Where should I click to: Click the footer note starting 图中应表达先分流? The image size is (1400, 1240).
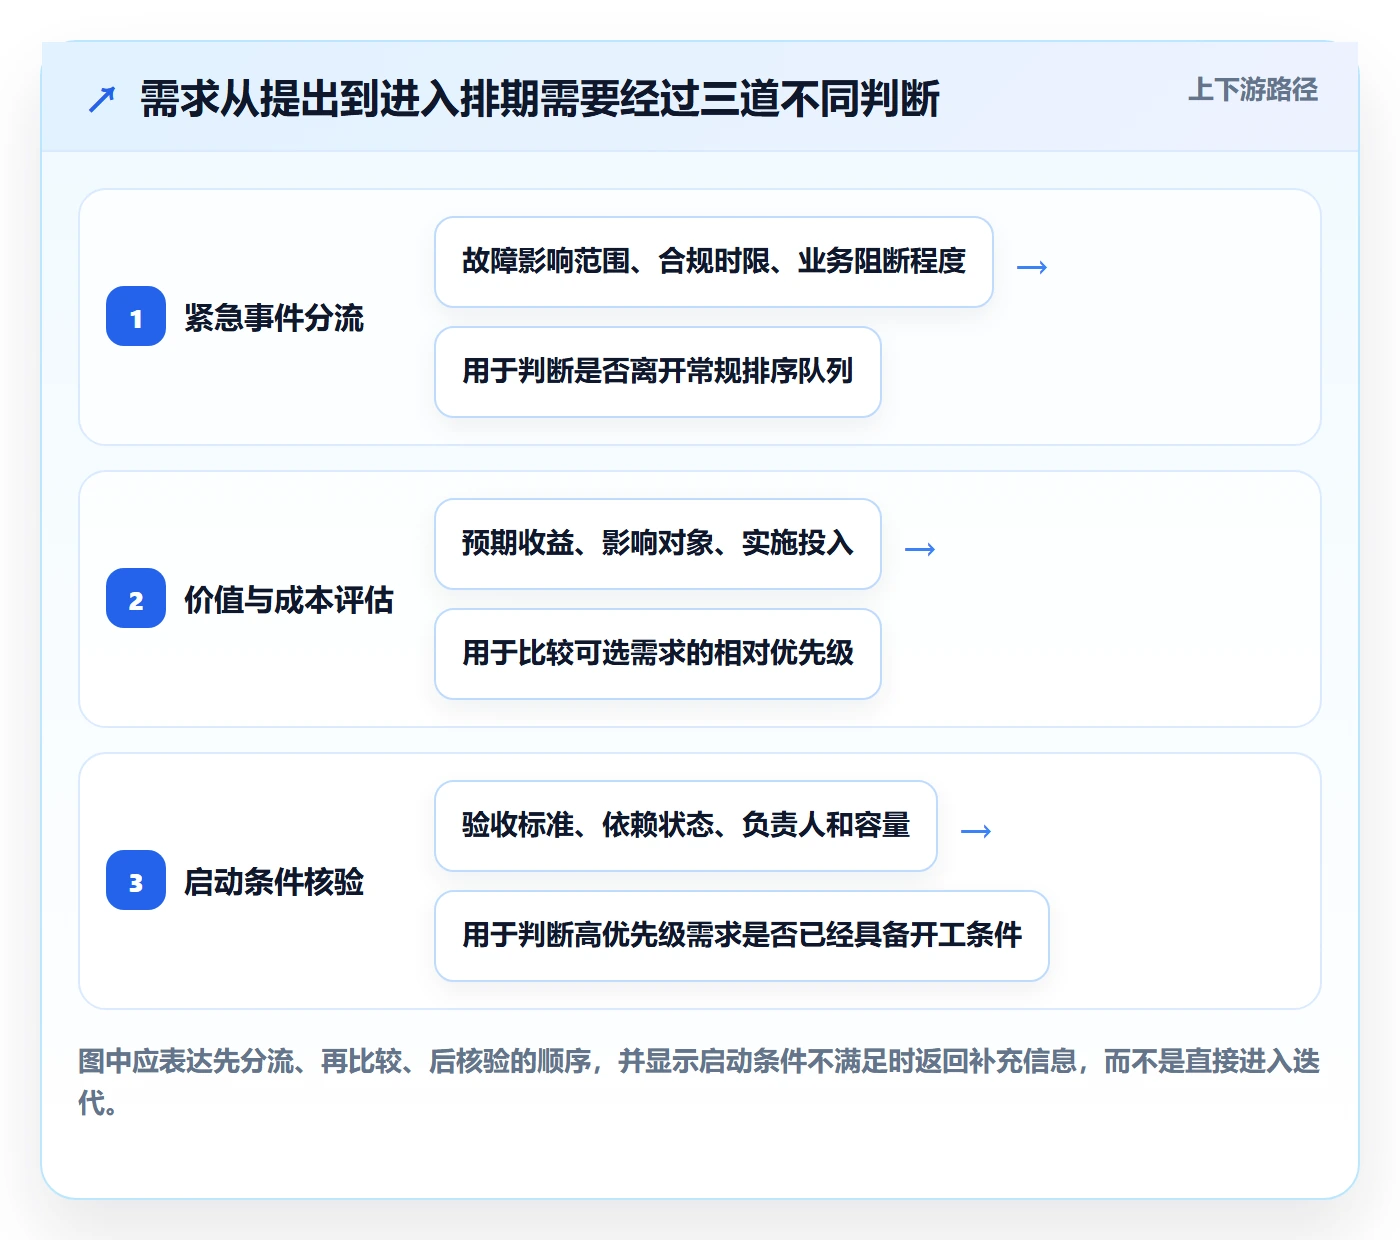click(699, 1081)
